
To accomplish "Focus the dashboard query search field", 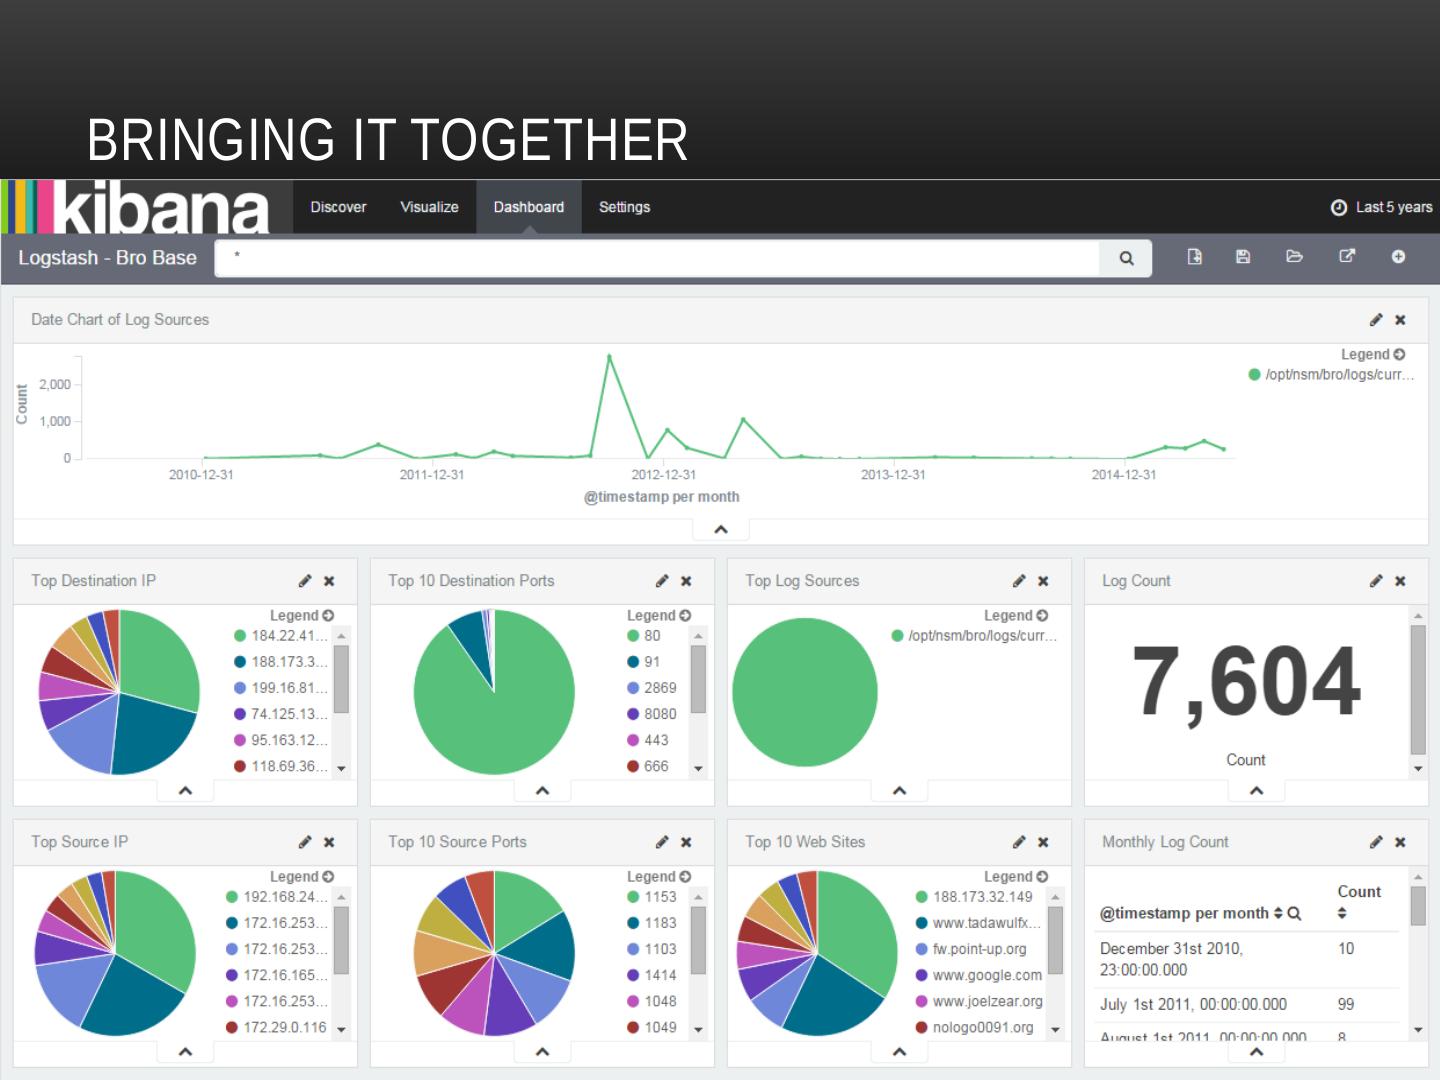I will (x=657, y=258).
